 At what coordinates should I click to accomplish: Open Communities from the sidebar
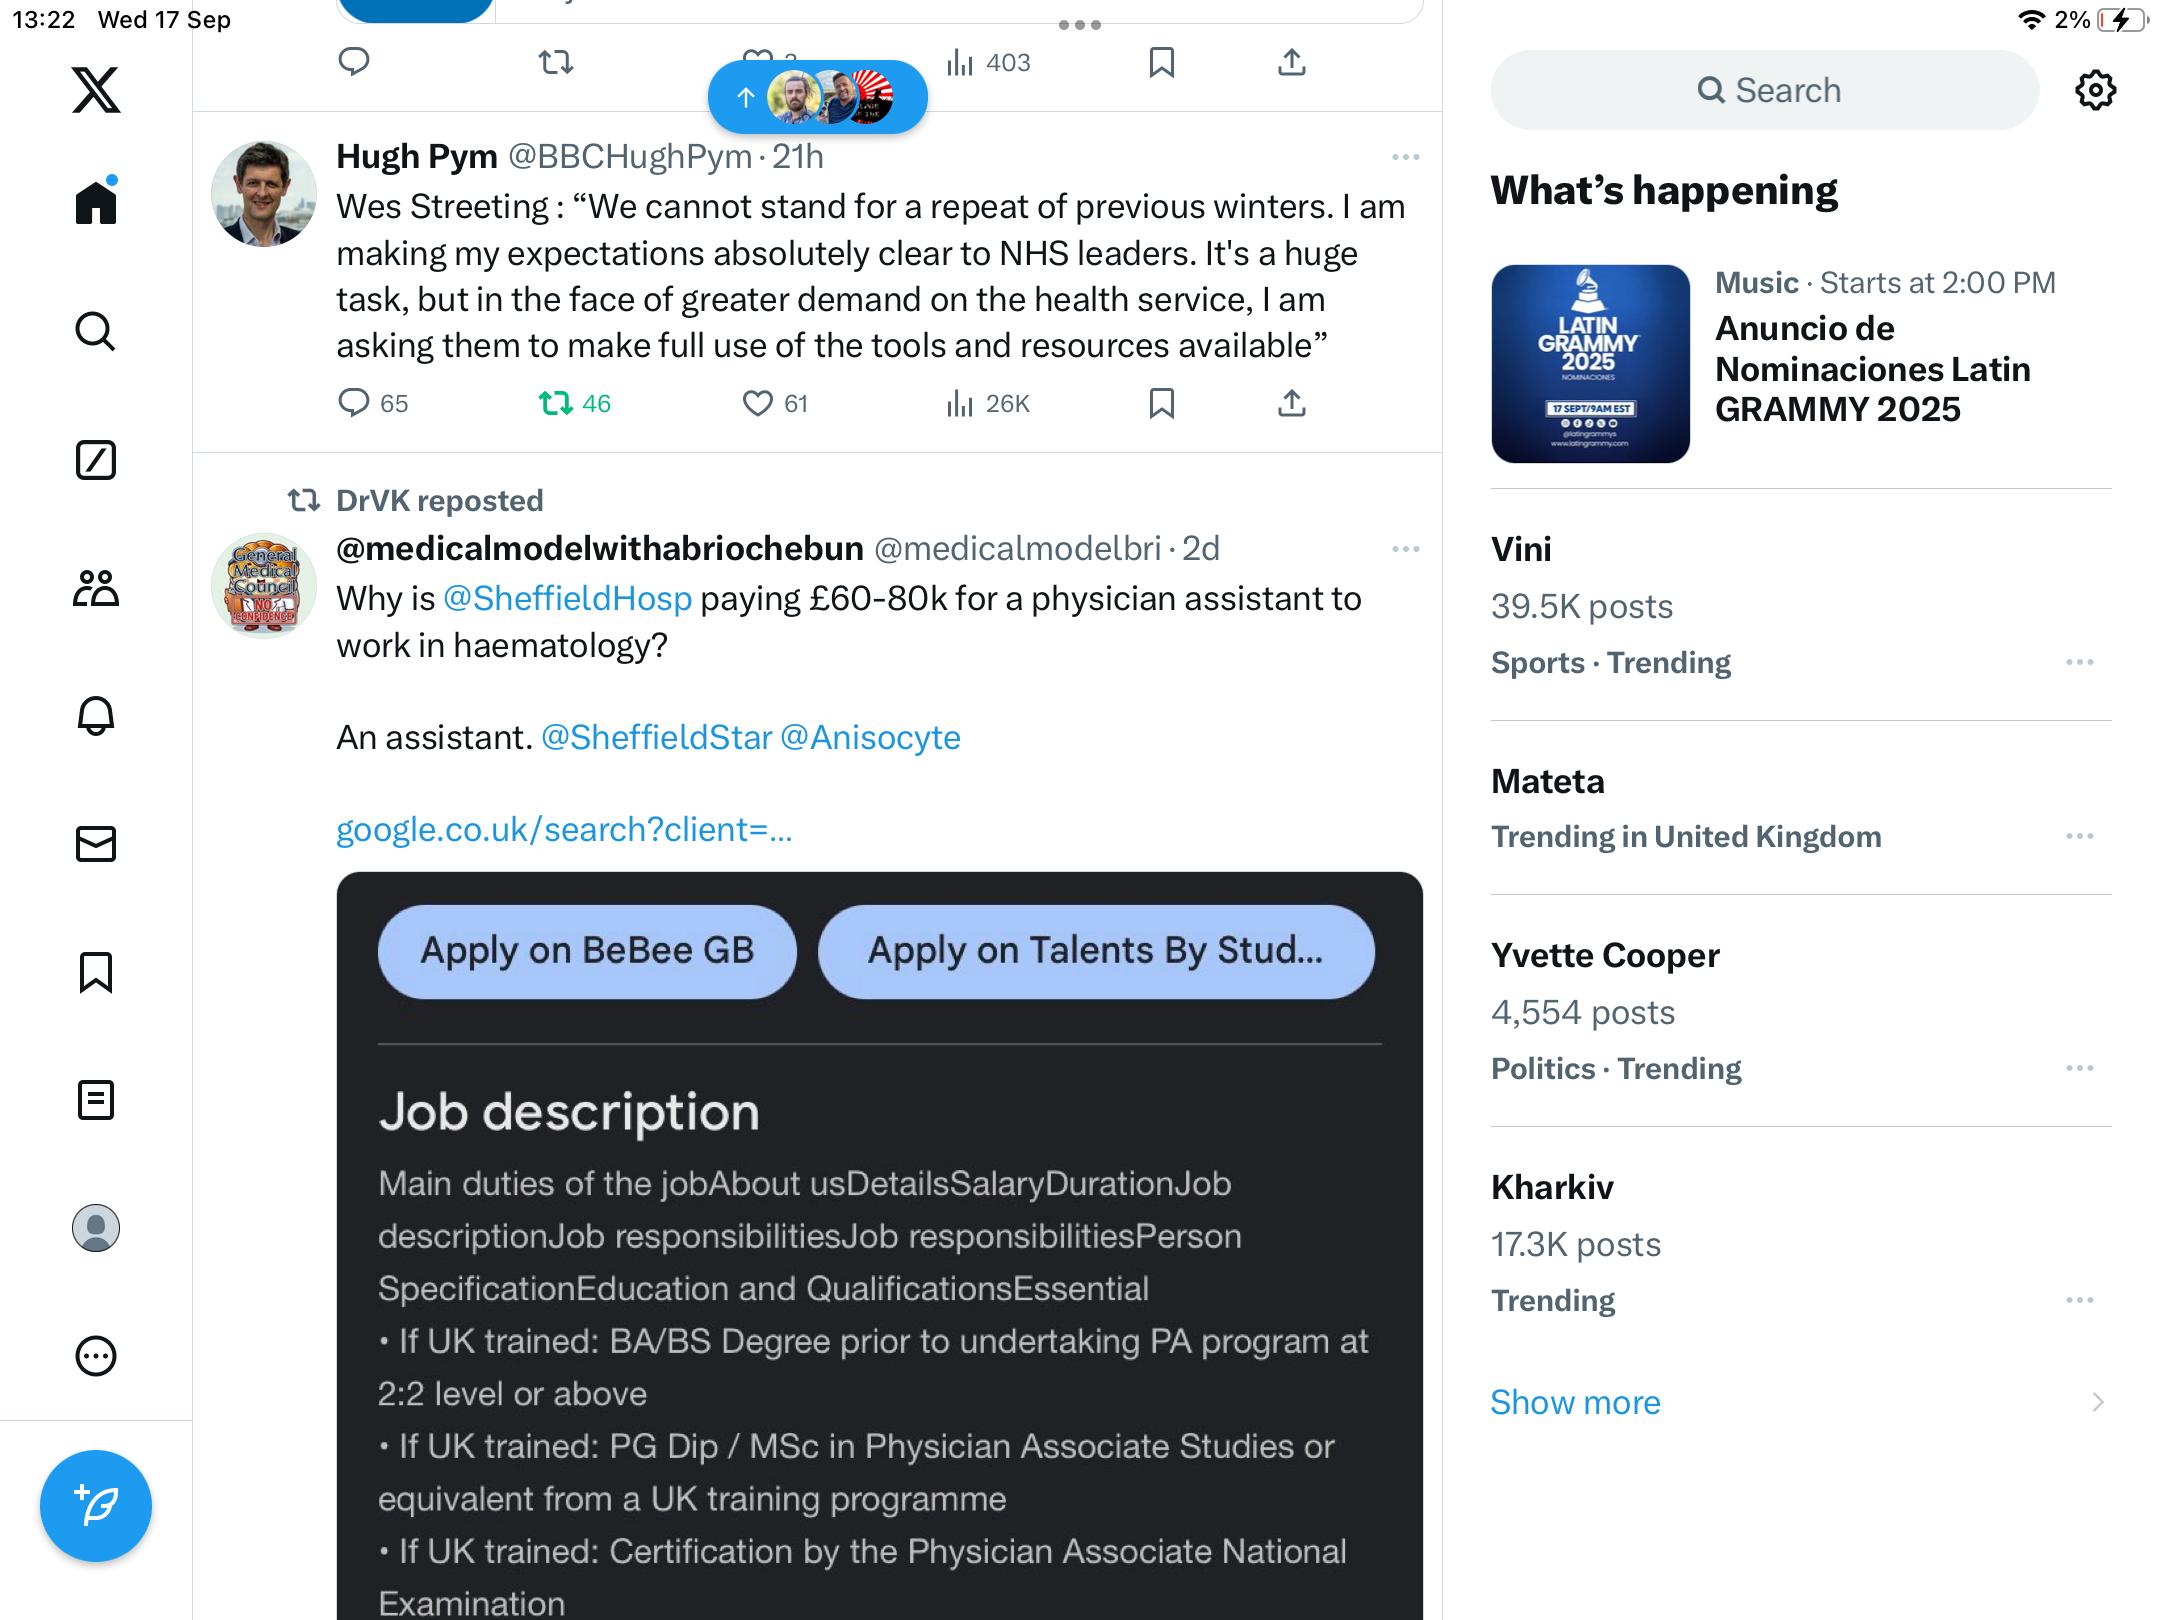(96, 588)
